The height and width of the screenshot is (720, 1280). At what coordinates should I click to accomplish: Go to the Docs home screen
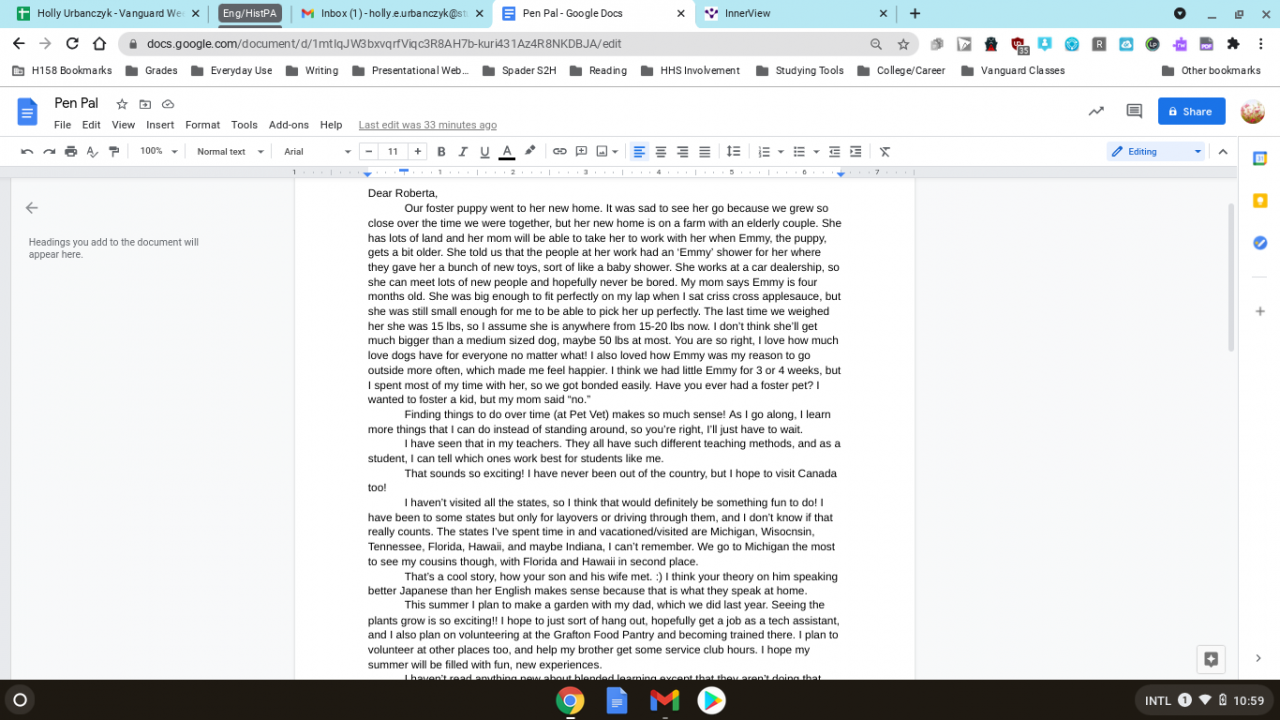(x=27, y=111)
